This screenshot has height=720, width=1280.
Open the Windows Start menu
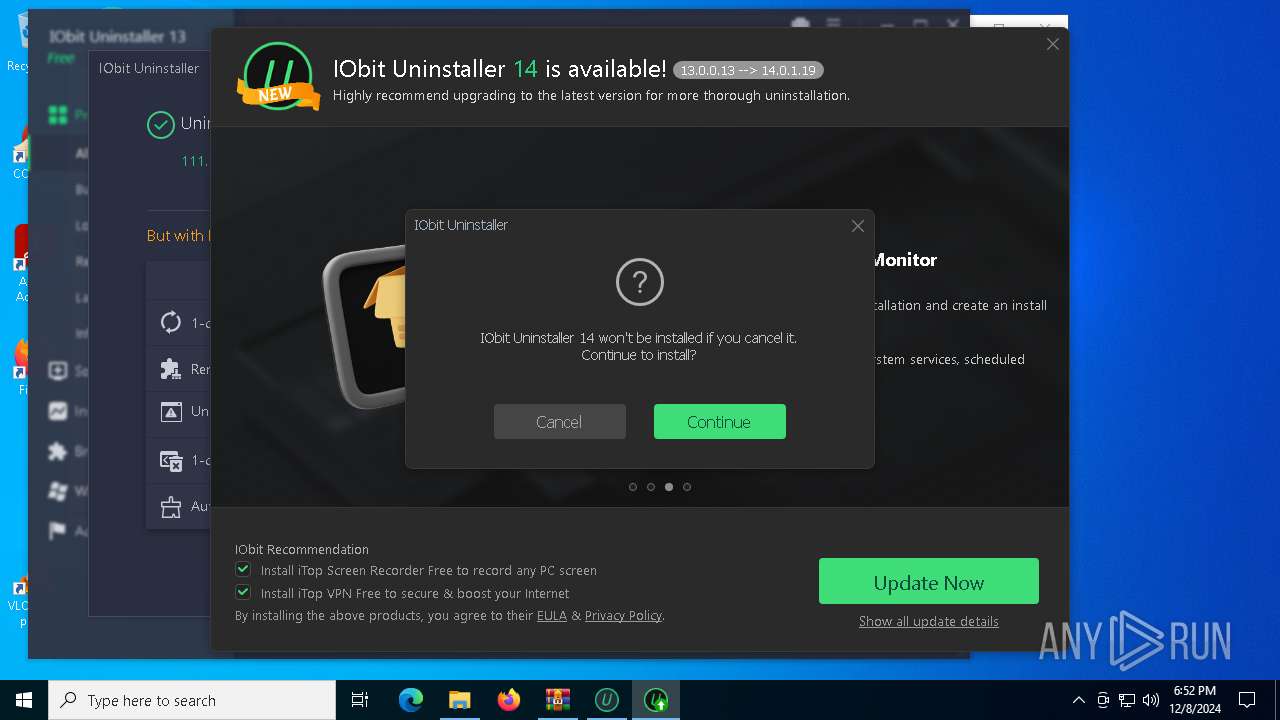click(24, 700)
